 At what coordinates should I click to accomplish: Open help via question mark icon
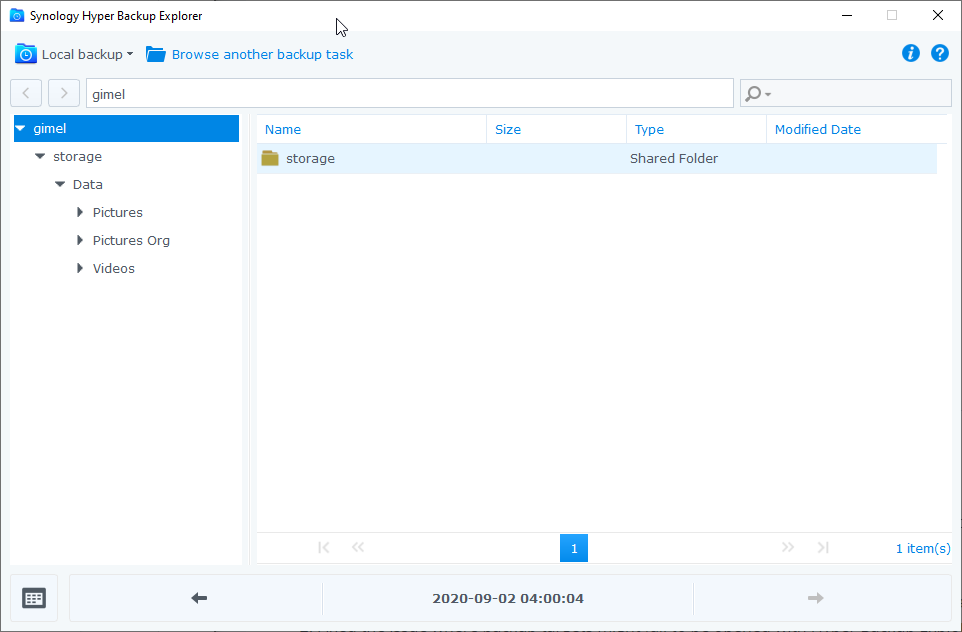point(940,54)
